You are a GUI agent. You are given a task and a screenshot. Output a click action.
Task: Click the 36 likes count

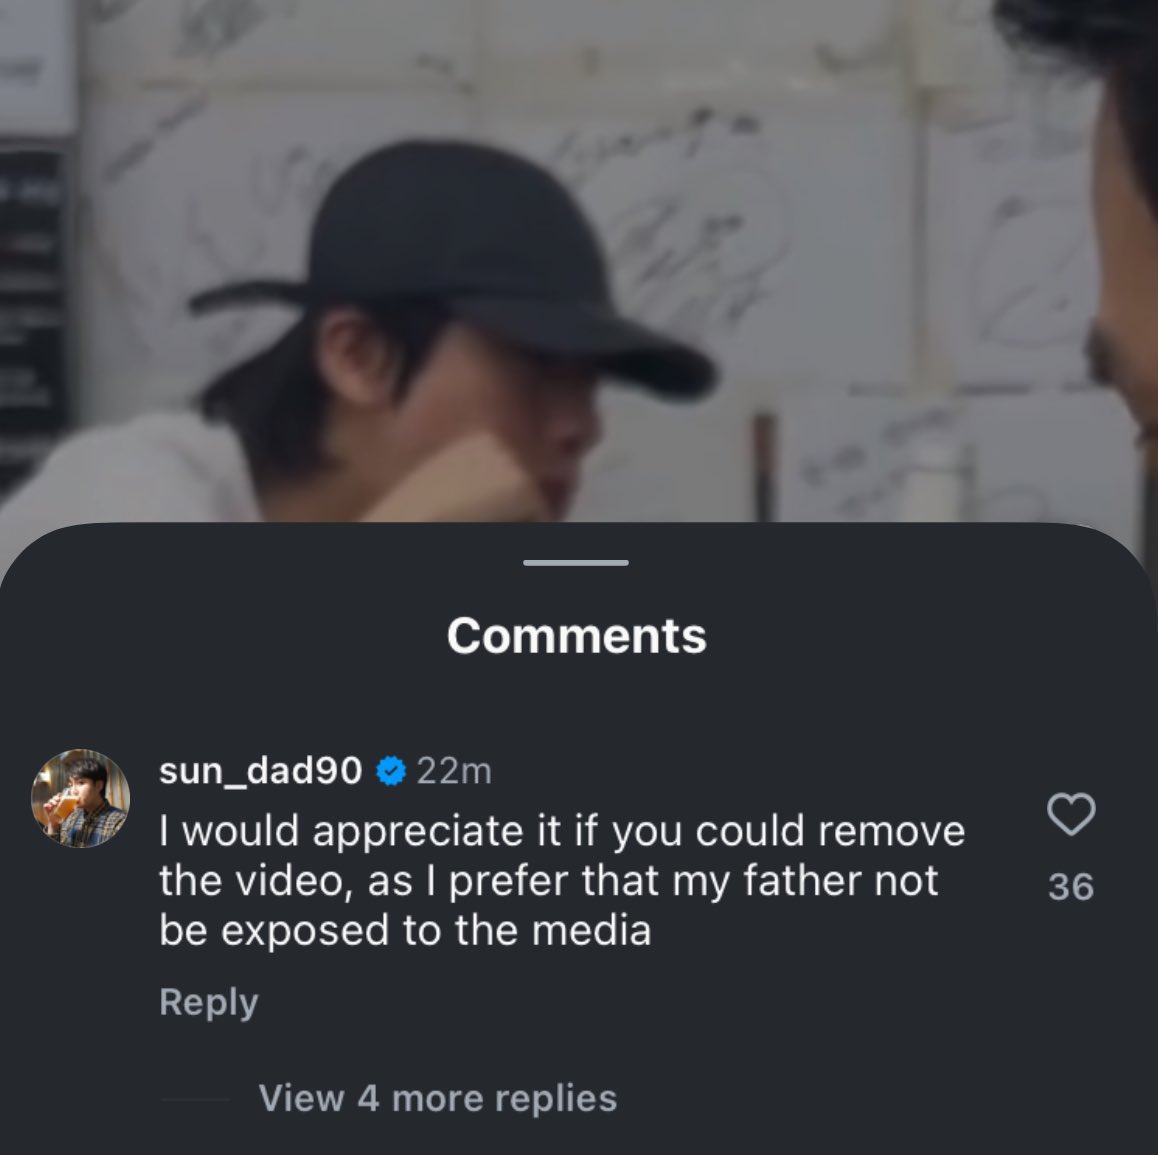click(x=1070, y=887)
